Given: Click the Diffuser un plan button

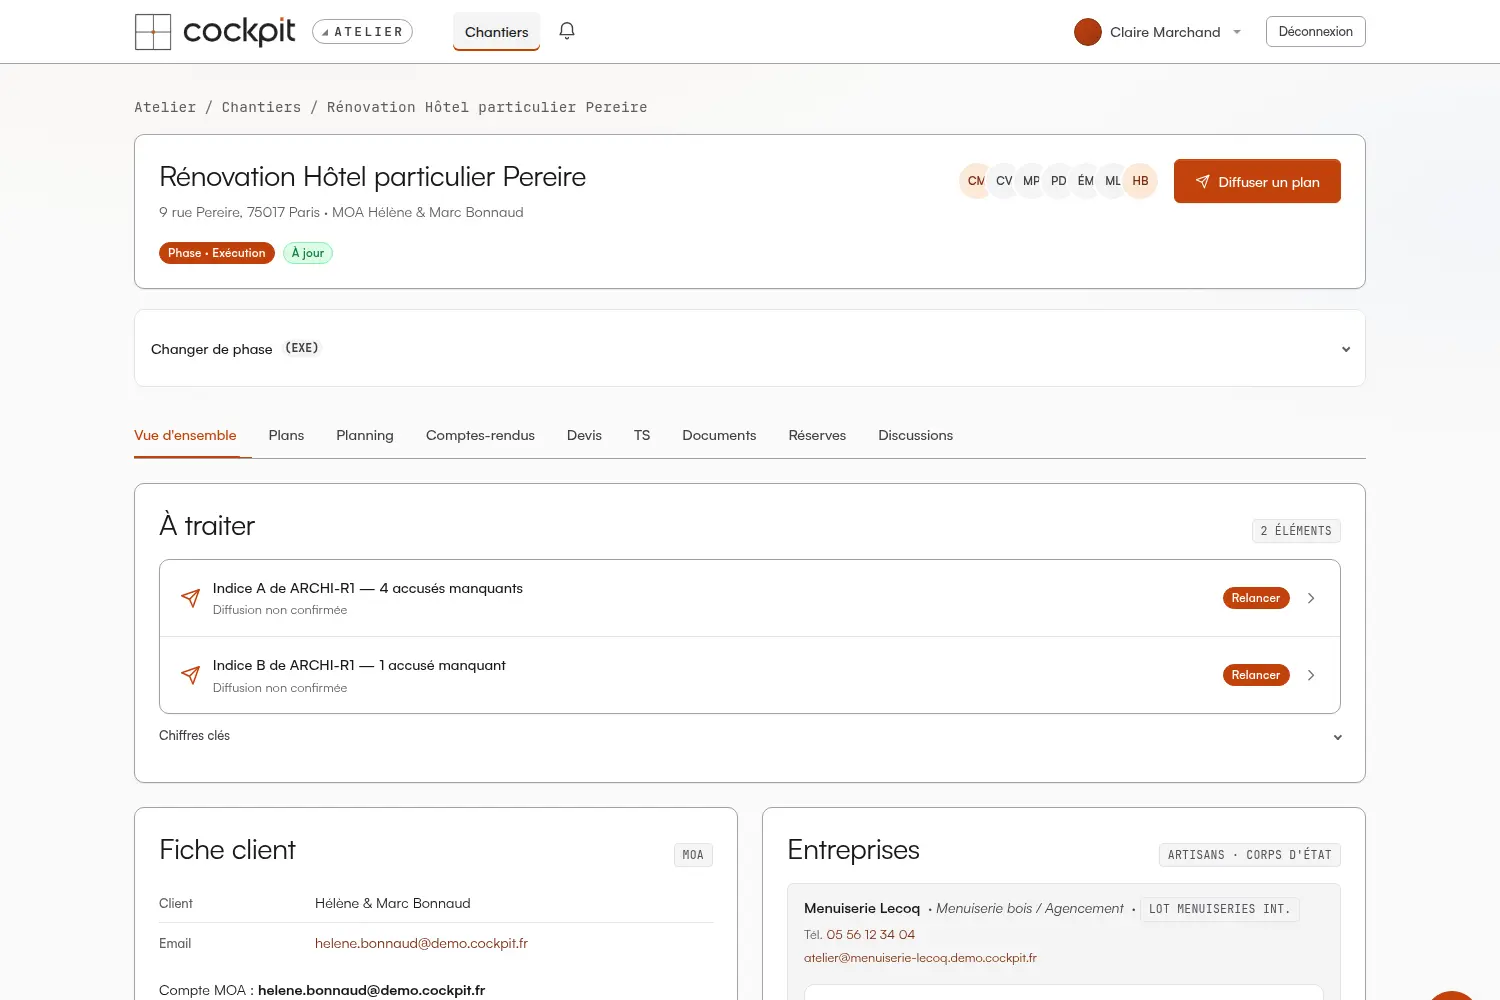Looking at the screenshot, I should (1257, 181).
